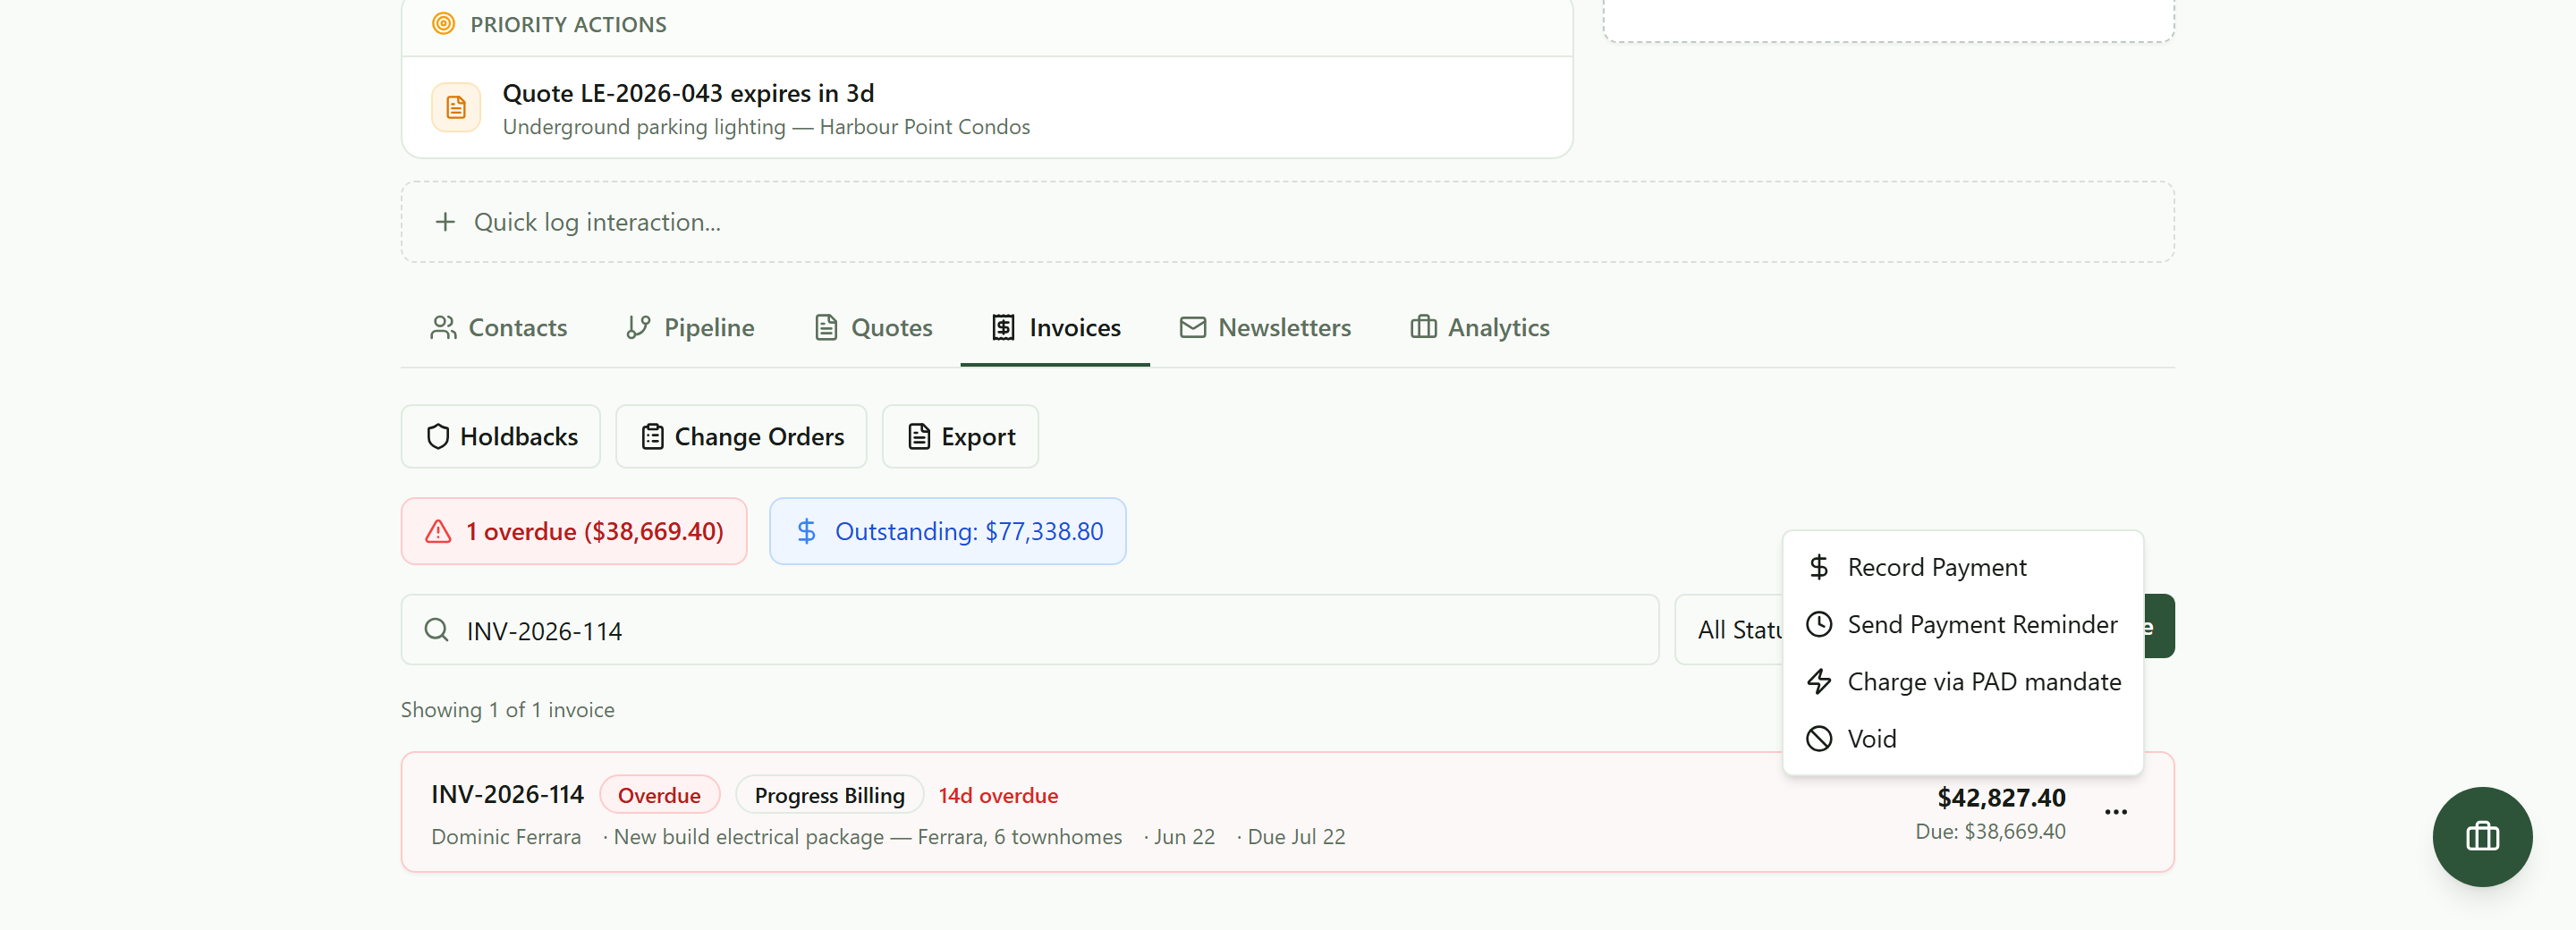The width and height of the screenshot is (2576, 930).
Task: Click the void circle-slash icon
Action: coord(1819,739)
